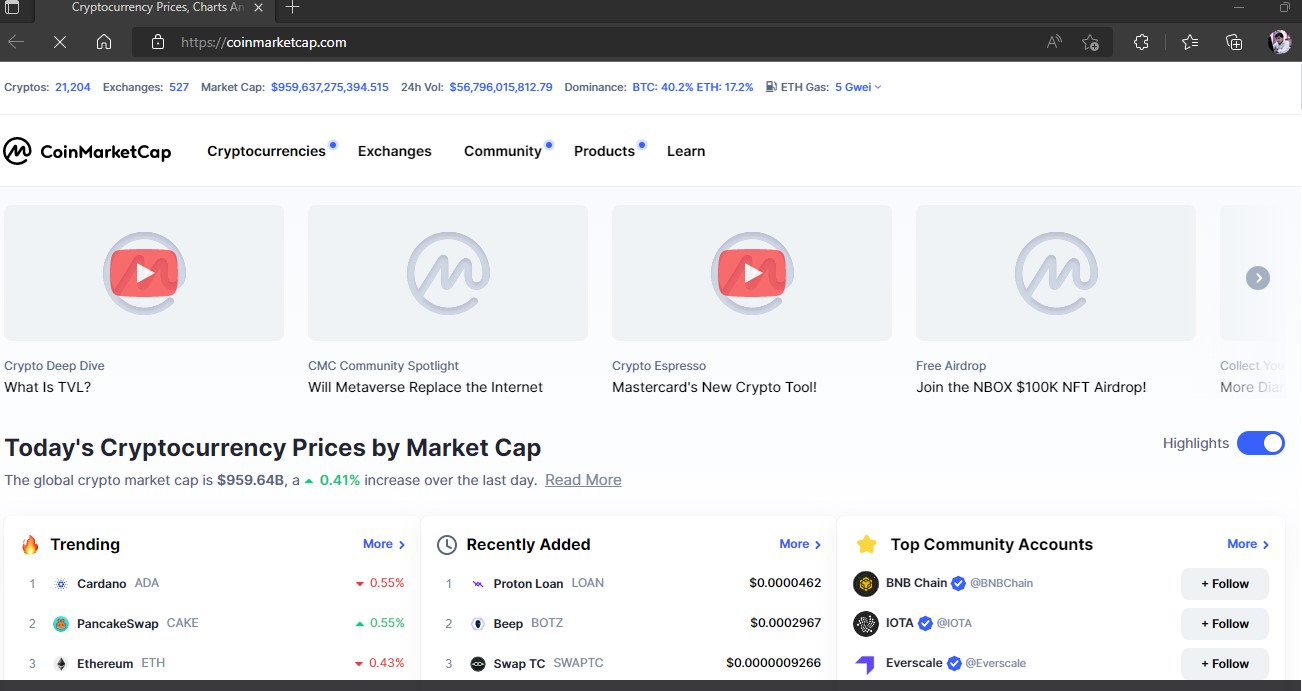Open the Free Airdrop NBOX card thumbnail

[1056, 273]
